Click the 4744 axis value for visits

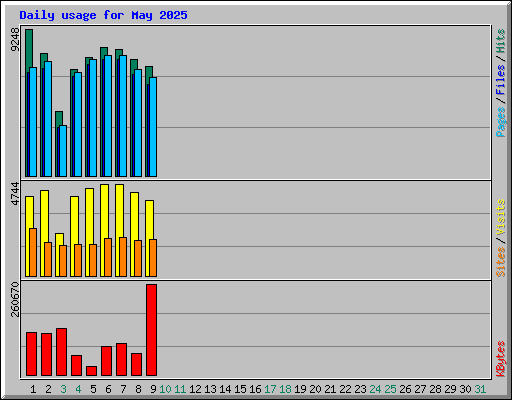pos(15,194)
